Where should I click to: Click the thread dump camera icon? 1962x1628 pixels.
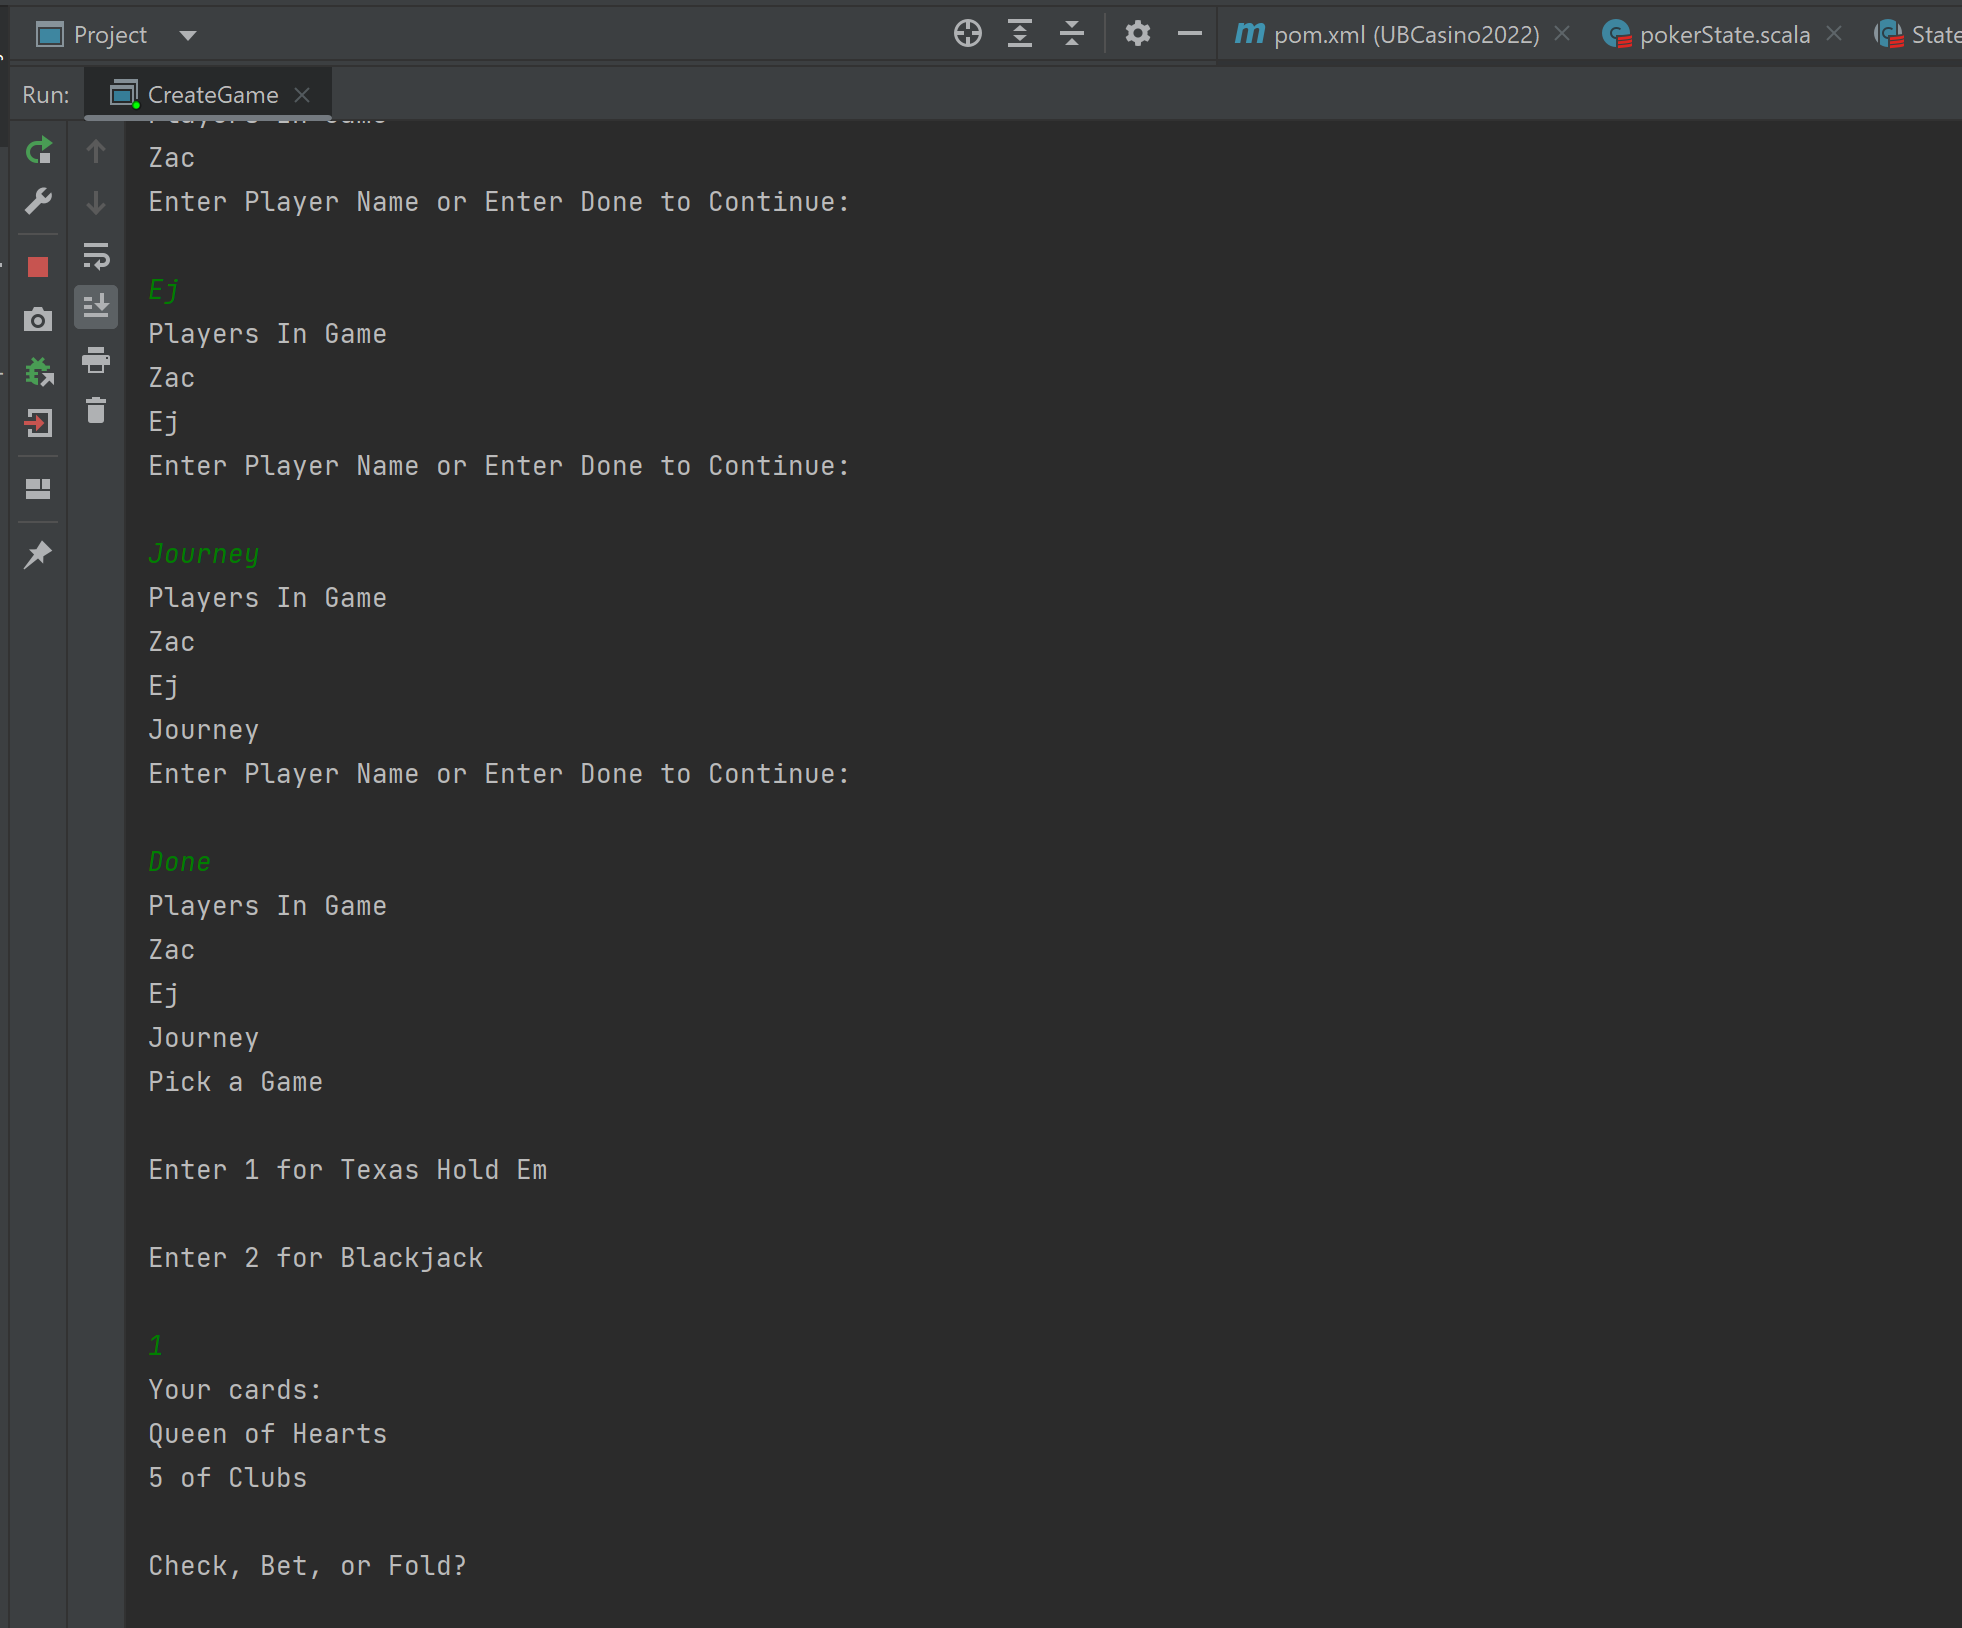pyautogui.click(x=38, y=320)
